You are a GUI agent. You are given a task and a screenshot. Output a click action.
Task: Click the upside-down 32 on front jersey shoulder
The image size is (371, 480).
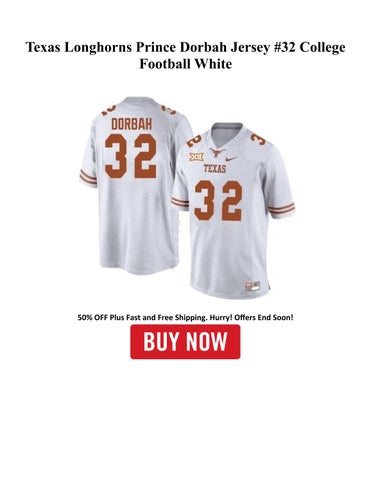[194, 141]
